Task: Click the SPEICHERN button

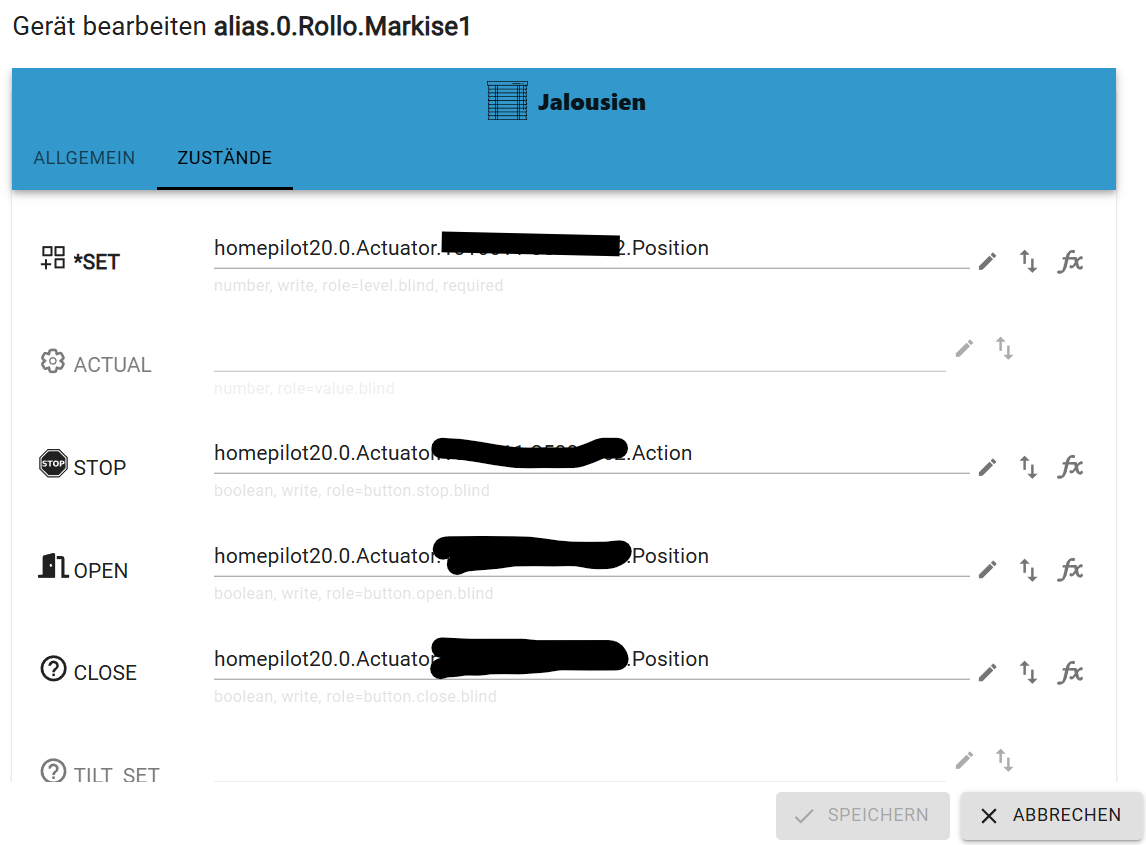Action: 862,815
